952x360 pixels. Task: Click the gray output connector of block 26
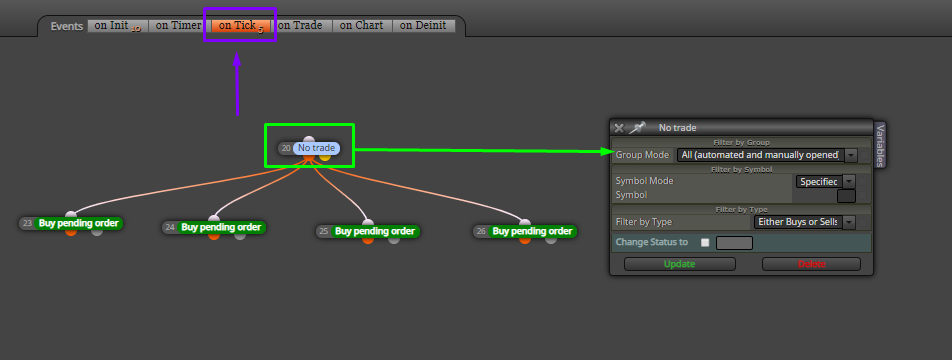pyautogui.click(x=551, y=240)
